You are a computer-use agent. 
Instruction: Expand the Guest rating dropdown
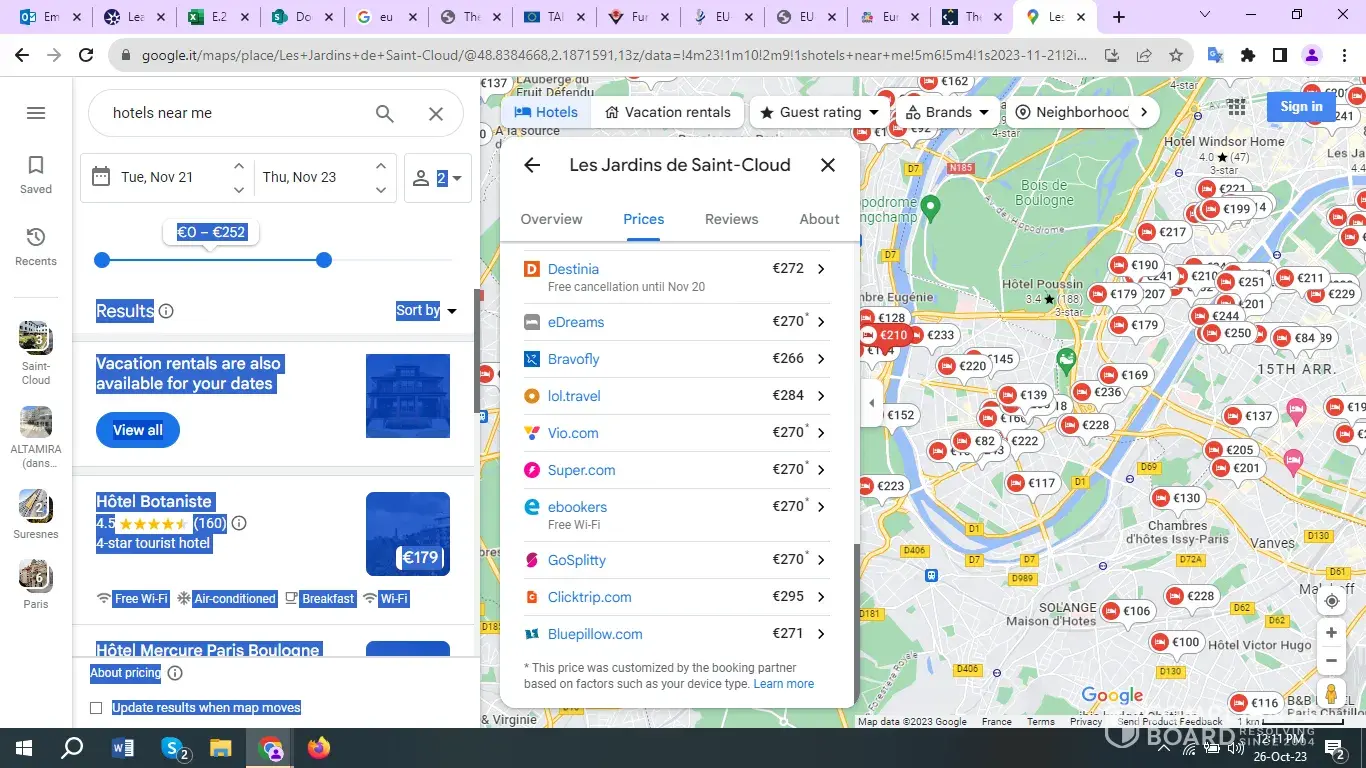[x=820, y=112]
